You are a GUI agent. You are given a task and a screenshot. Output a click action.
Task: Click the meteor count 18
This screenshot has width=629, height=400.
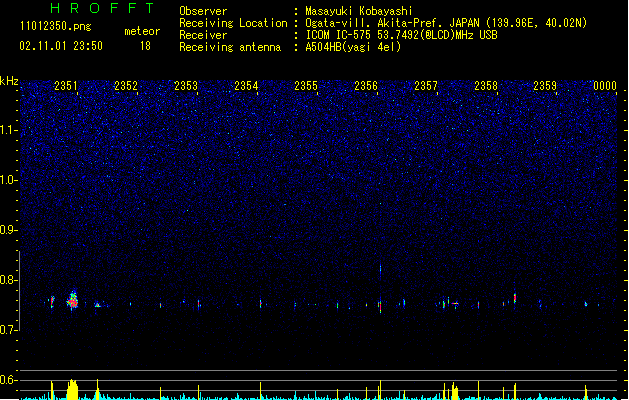click(x=145, y=46)
